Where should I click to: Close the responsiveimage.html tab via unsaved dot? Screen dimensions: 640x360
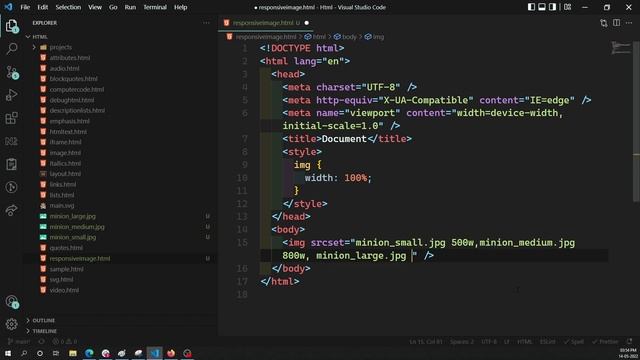tap(307, 23)
